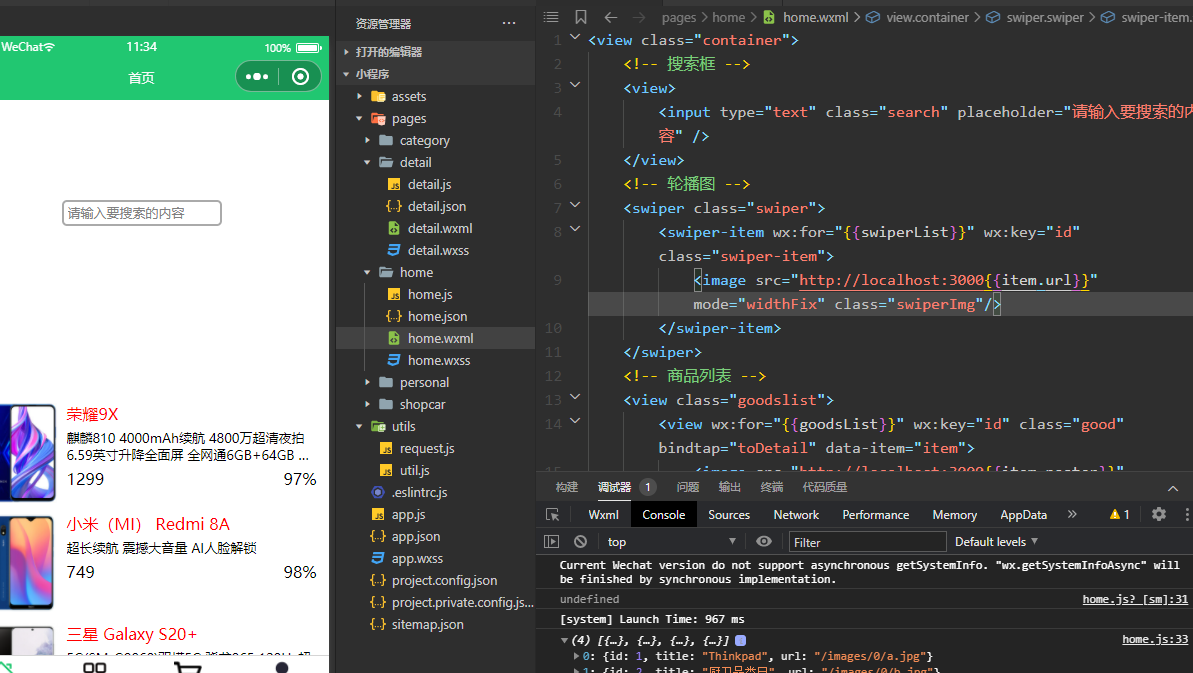Open the home.js file in explorer
The image size is (1193, 673).
point(430,294)
